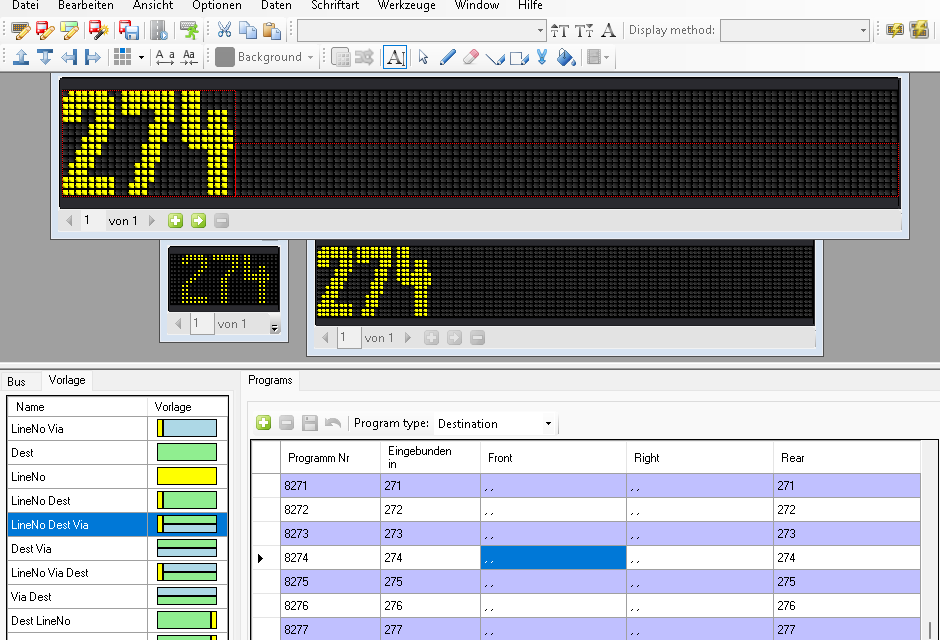Open the Schriftart menu
Image resolution: width=940 pixels, height=640 pixels.
pos(335,5)
